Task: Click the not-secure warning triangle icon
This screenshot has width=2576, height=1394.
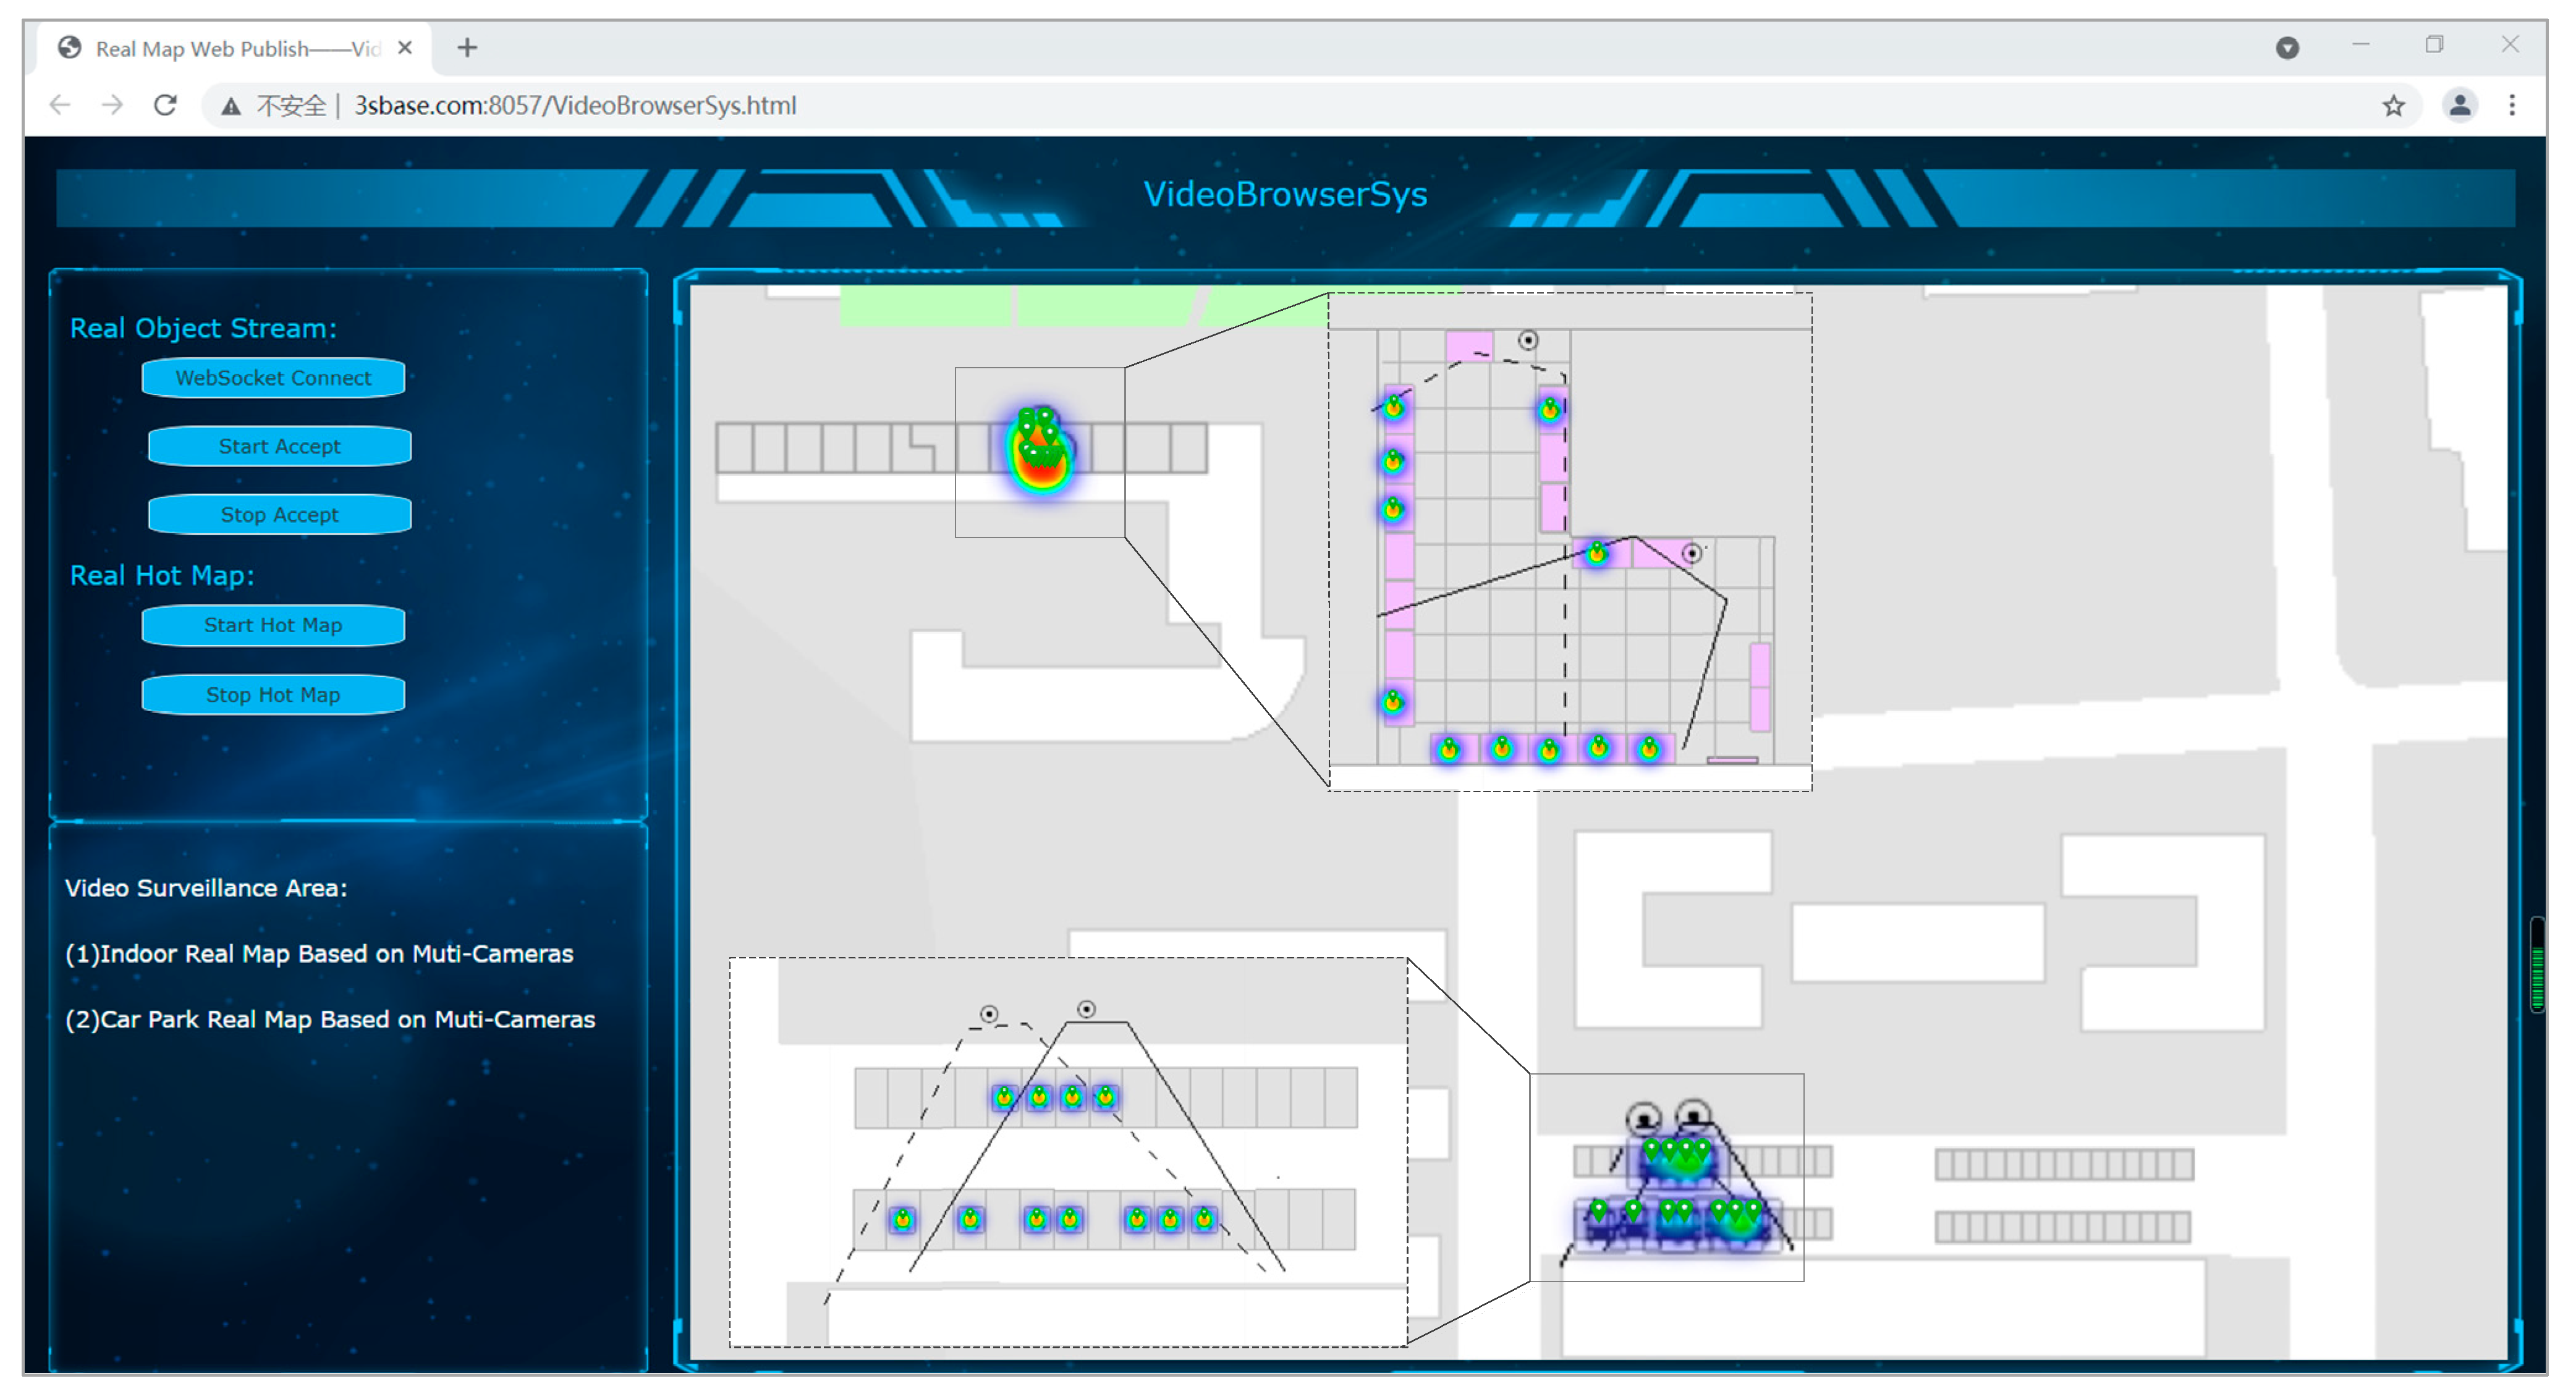Action: (x=231, y=106)
